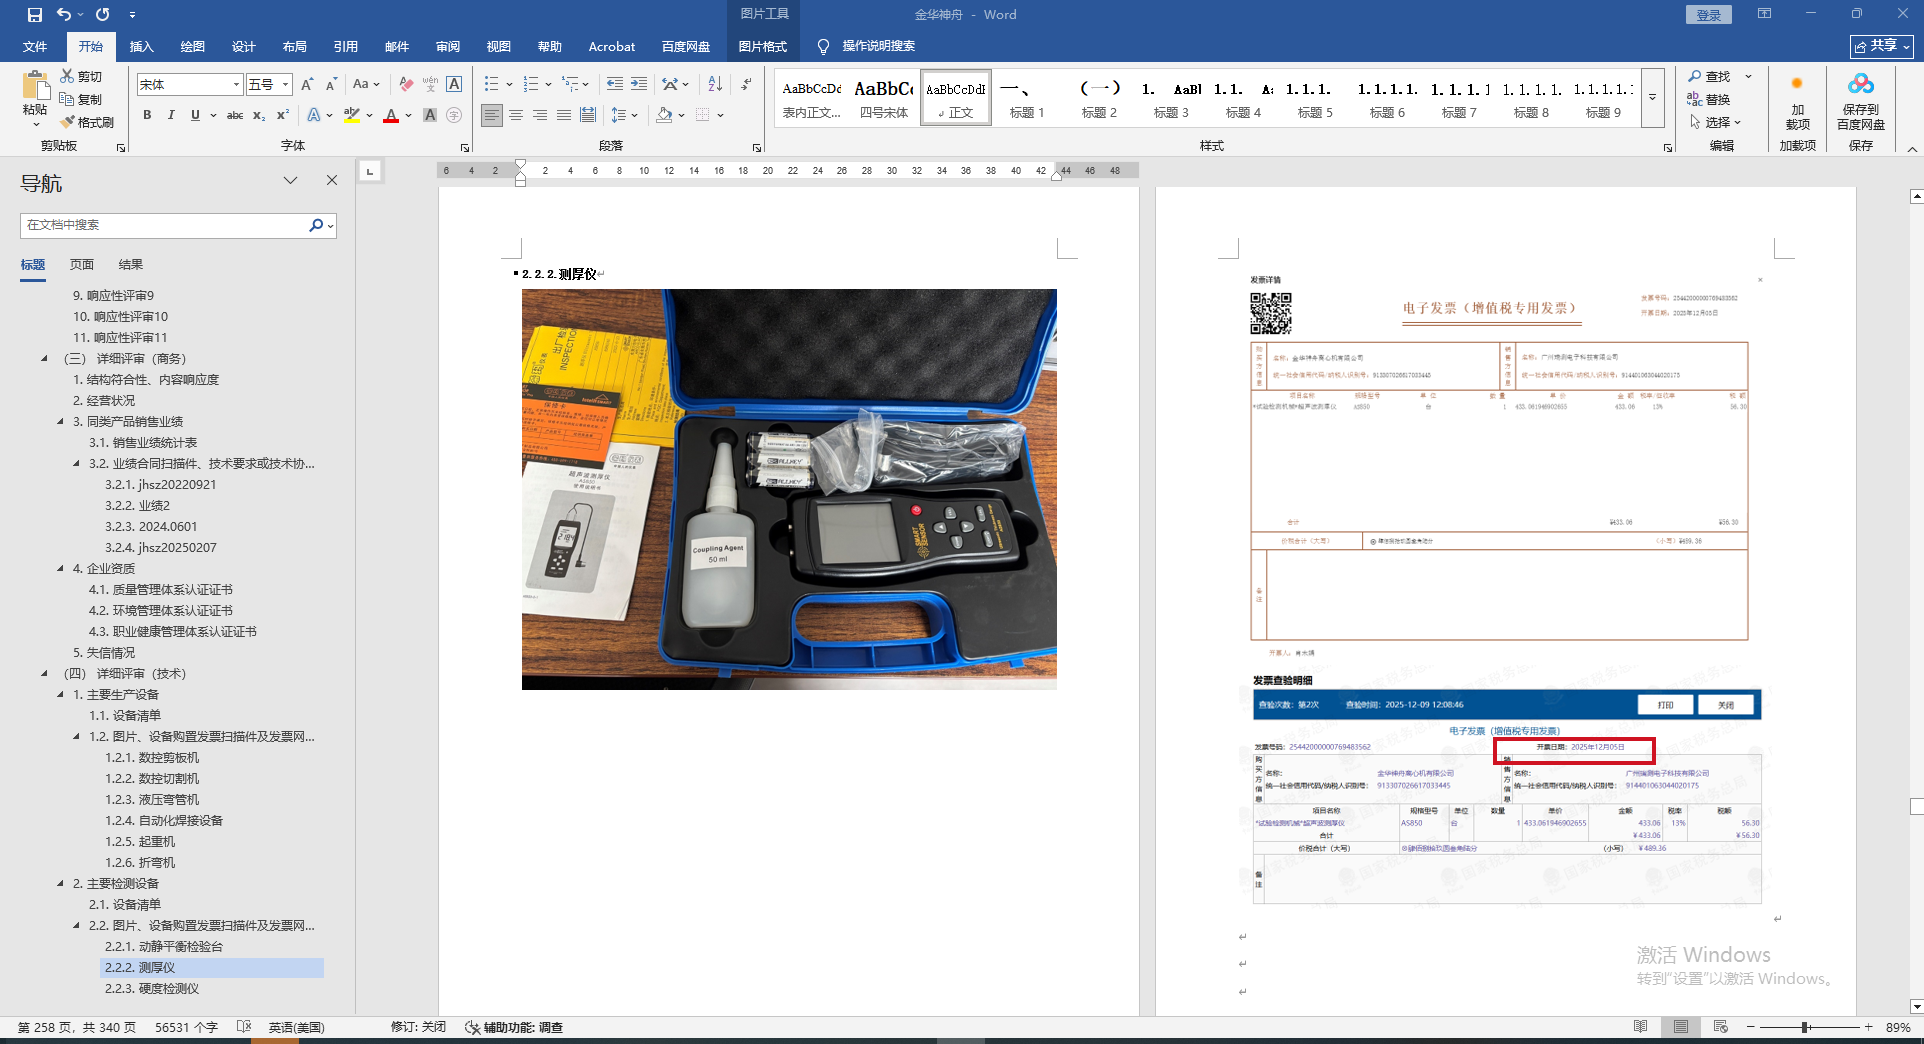
Task: Zoom in with the plus icon in status bar
Action: click(x=1868, y=1027)
